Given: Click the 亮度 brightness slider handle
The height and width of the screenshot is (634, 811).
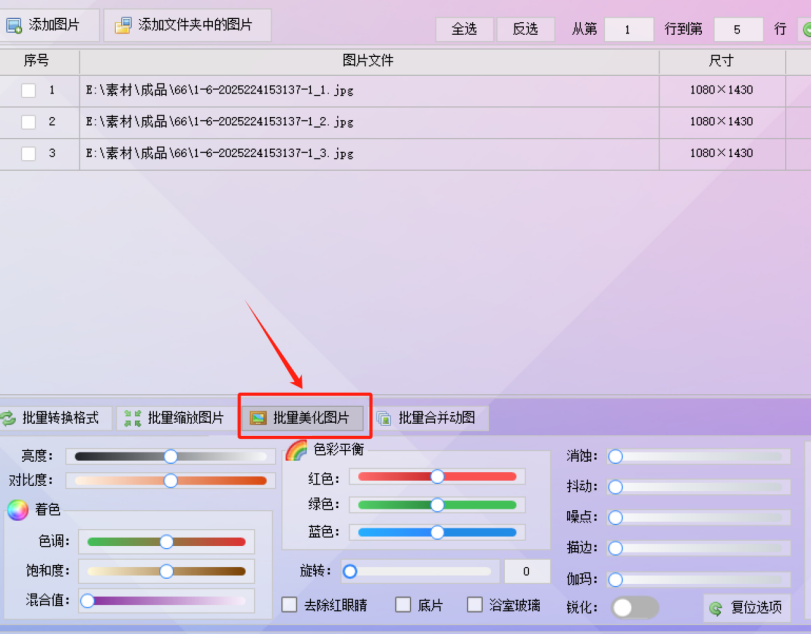Looking at the screenshot, I should click(x=170, y=456).
